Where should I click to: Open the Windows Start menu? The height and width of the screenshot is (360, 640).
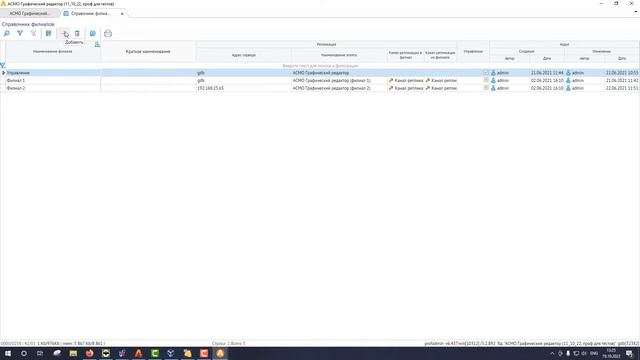click(x=8, y=353)
